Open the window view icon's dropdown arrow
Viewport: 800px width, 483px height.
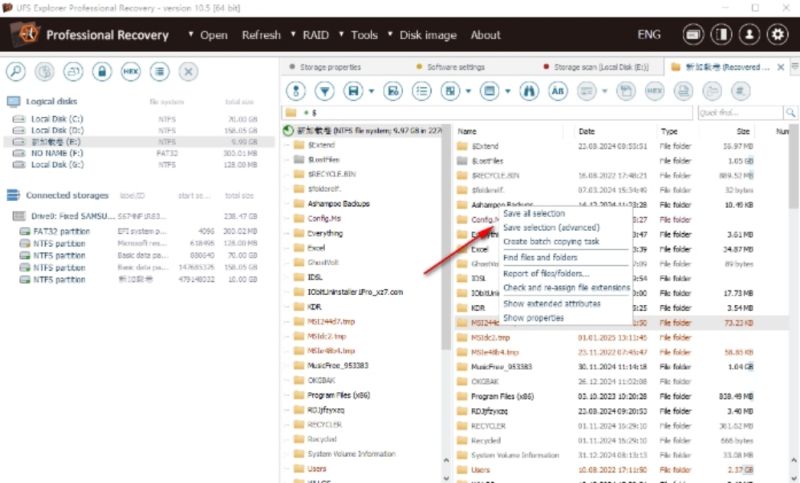point(508,91)
